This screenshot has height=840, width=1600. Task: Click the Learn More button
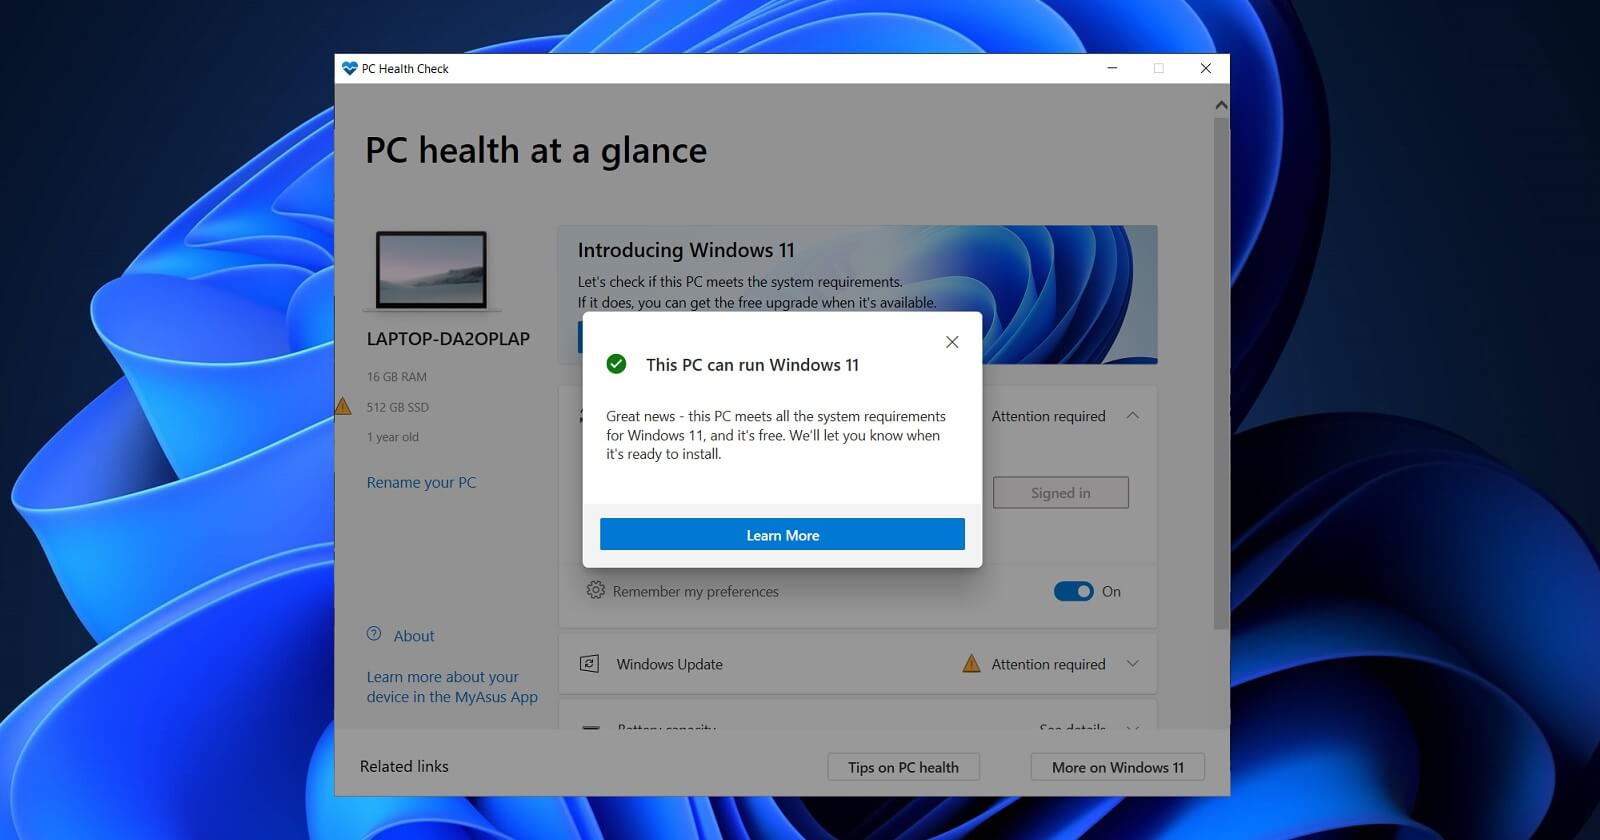782,535
